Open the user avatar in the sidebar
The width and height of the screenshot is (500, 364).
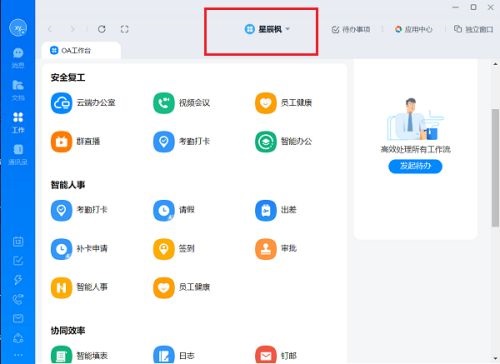pos(18,27)
